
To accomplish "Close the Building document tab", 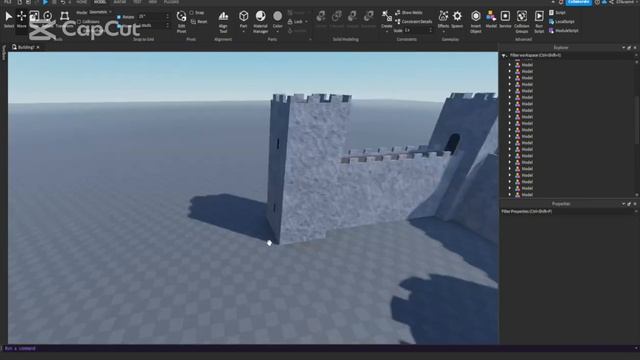I will 38,47.
